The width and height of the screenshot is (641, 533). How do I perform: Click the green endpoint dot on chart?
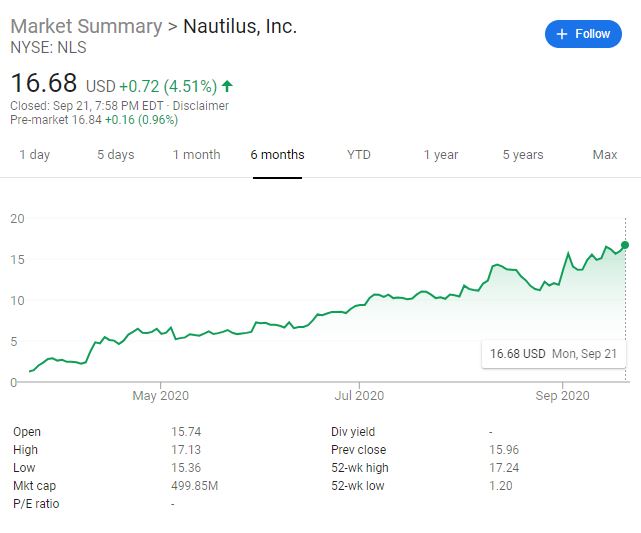[x=625, y=245]
